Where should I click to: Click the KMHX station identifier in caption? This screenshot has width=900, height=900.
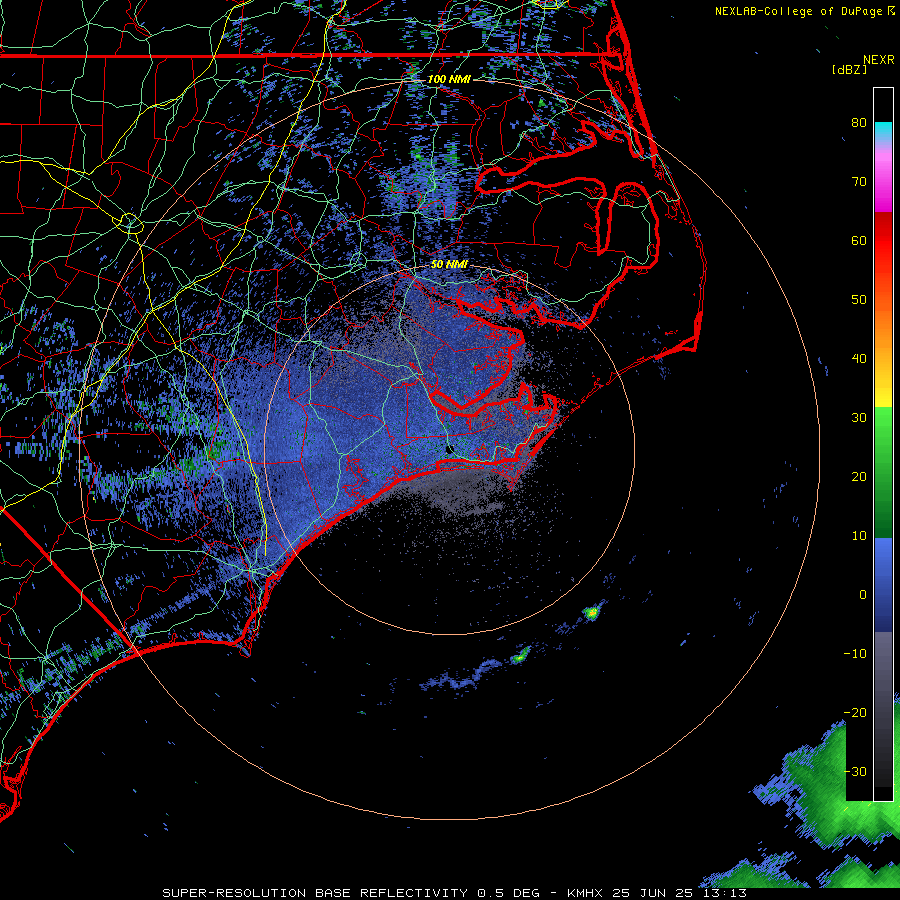[x=584, y=893]
